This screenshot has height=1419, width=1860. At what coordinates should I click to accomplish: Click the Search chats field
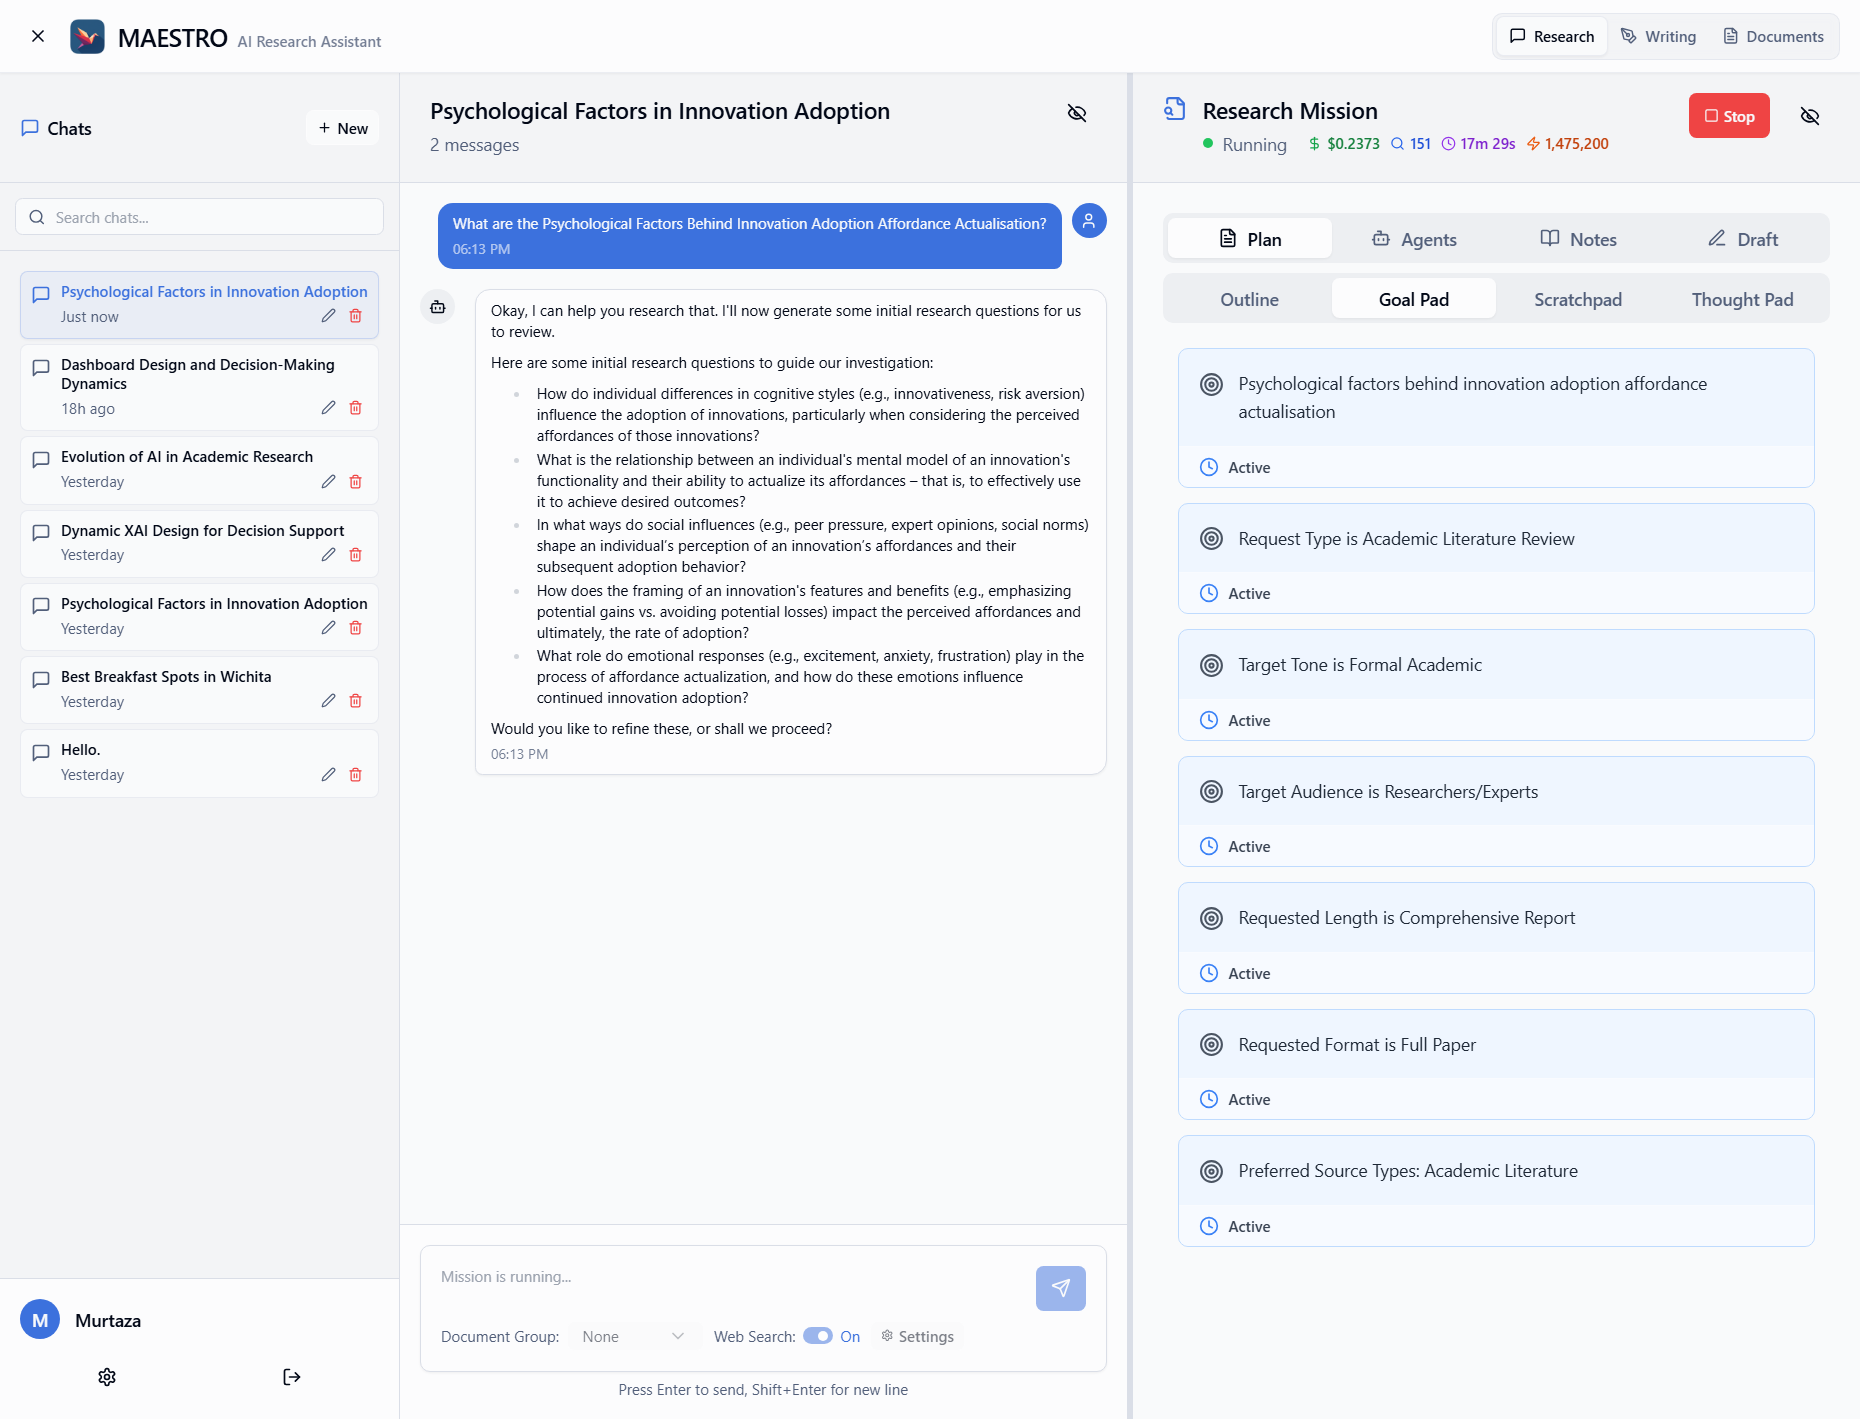tap(199, 217)
